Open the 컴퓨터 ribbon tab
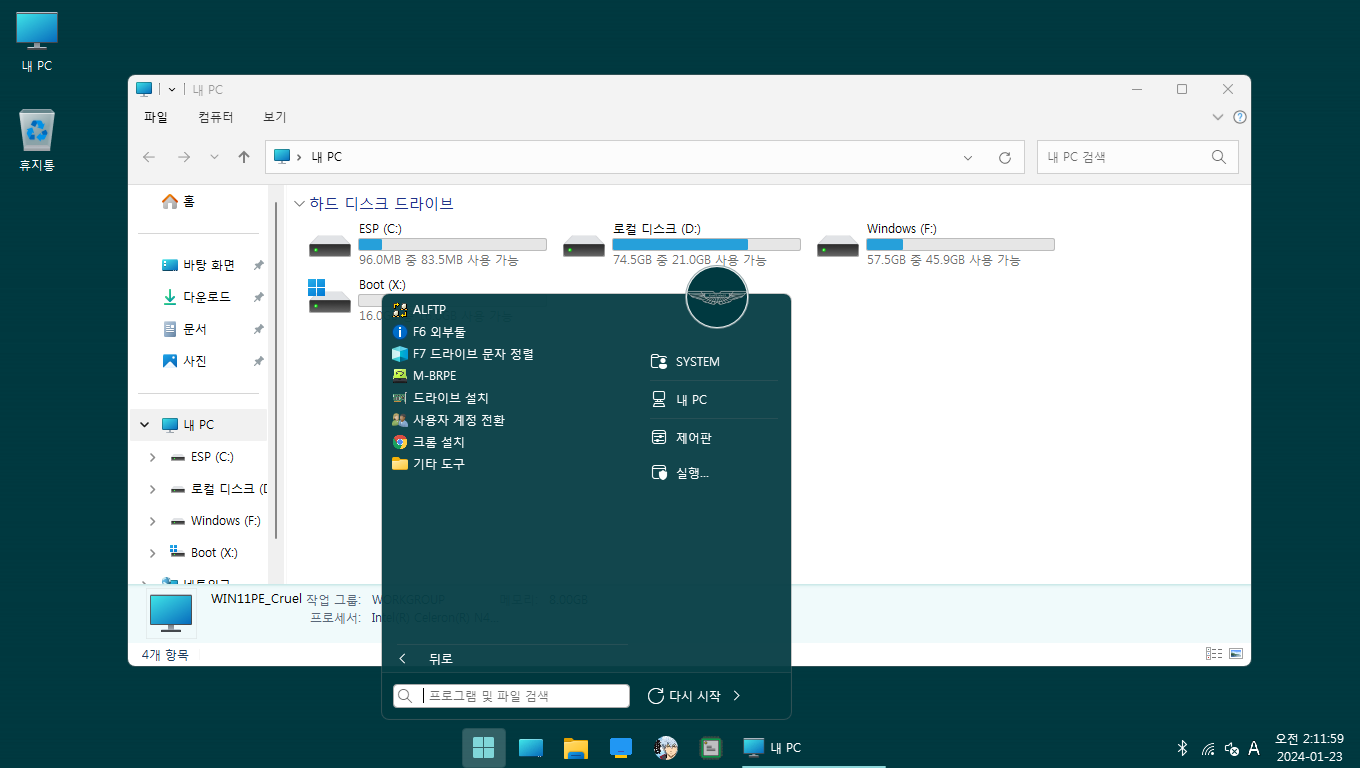Viewport: 1360px width, 768px height. [x=216, y=117]
